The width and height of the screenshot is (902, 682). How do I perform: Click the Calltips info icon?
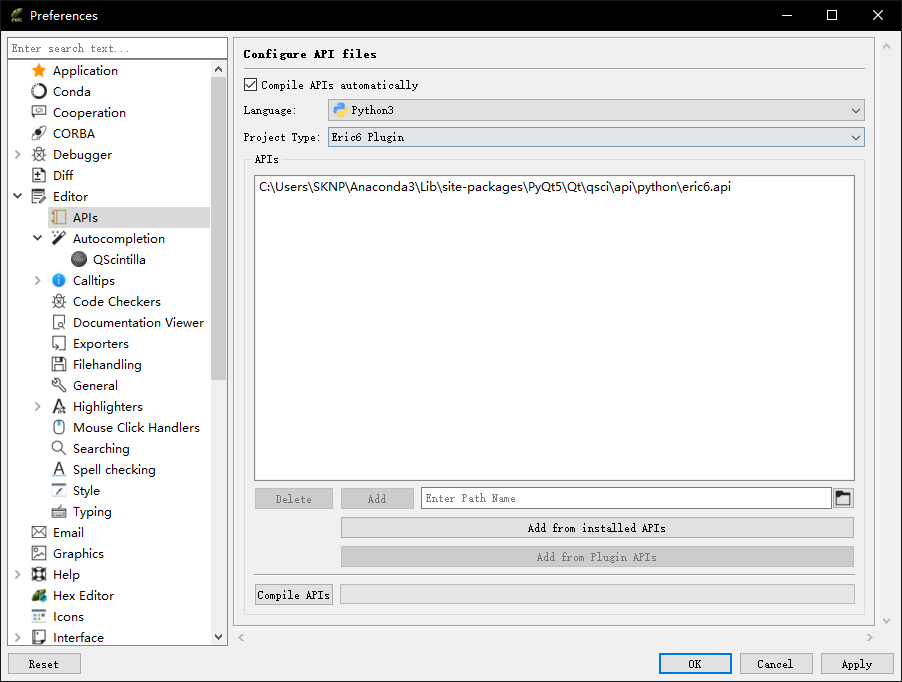coord(59,281)
